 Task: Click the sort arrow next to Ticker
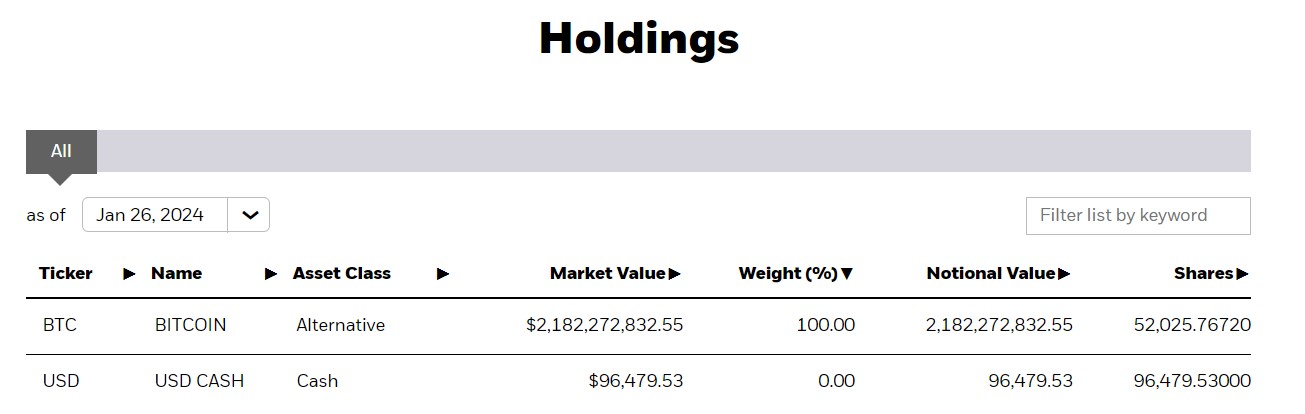tap(129, 274)
